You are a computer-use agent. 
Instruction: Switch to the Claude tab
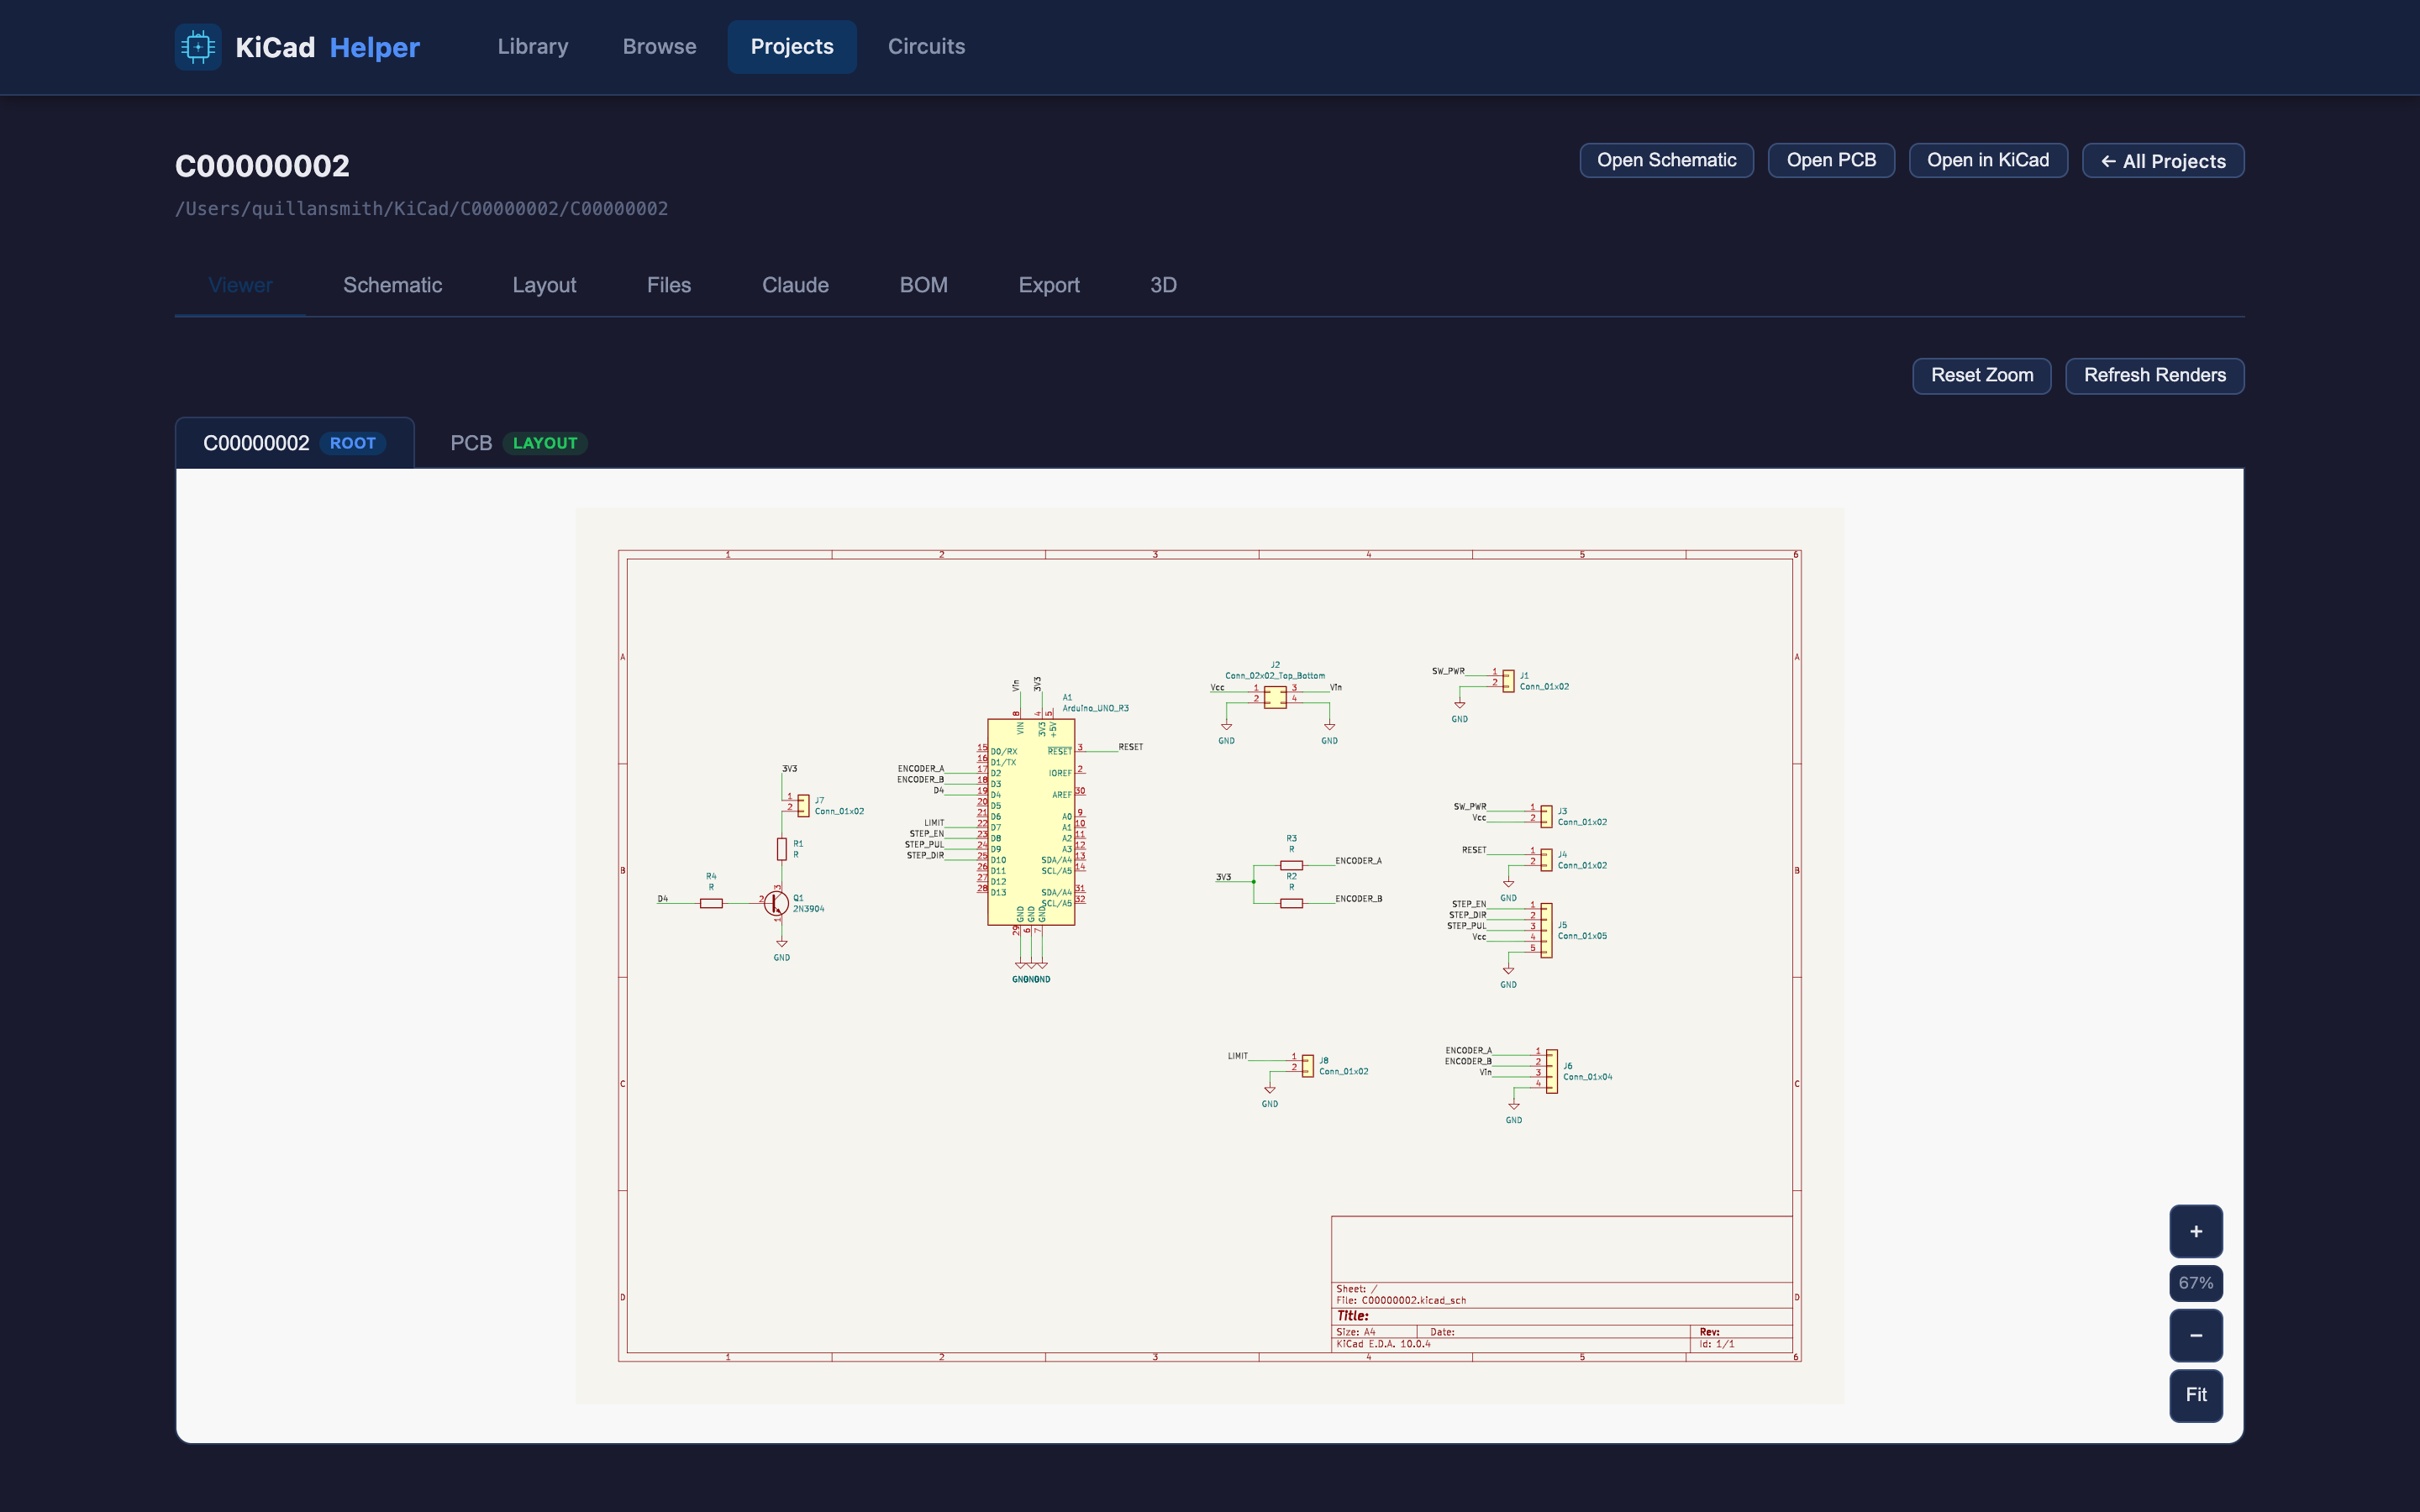pyautogui.click(x=795, y=285)
